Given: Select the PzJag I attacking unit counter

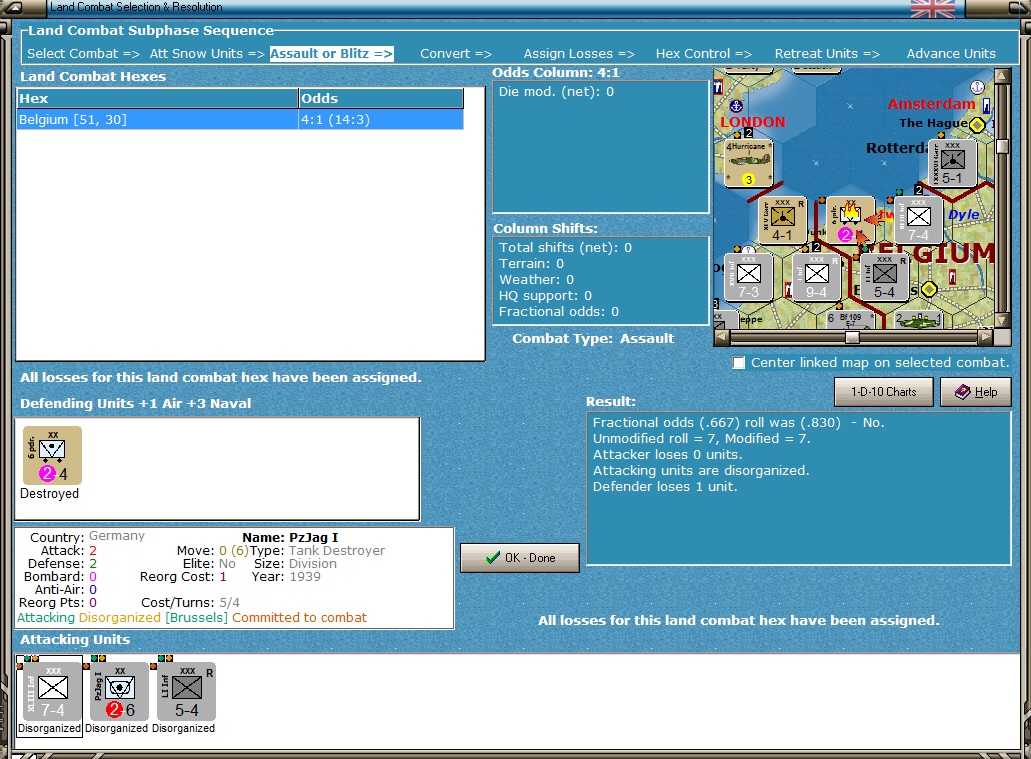Looking at the screenshot, I should click(120, 691).
